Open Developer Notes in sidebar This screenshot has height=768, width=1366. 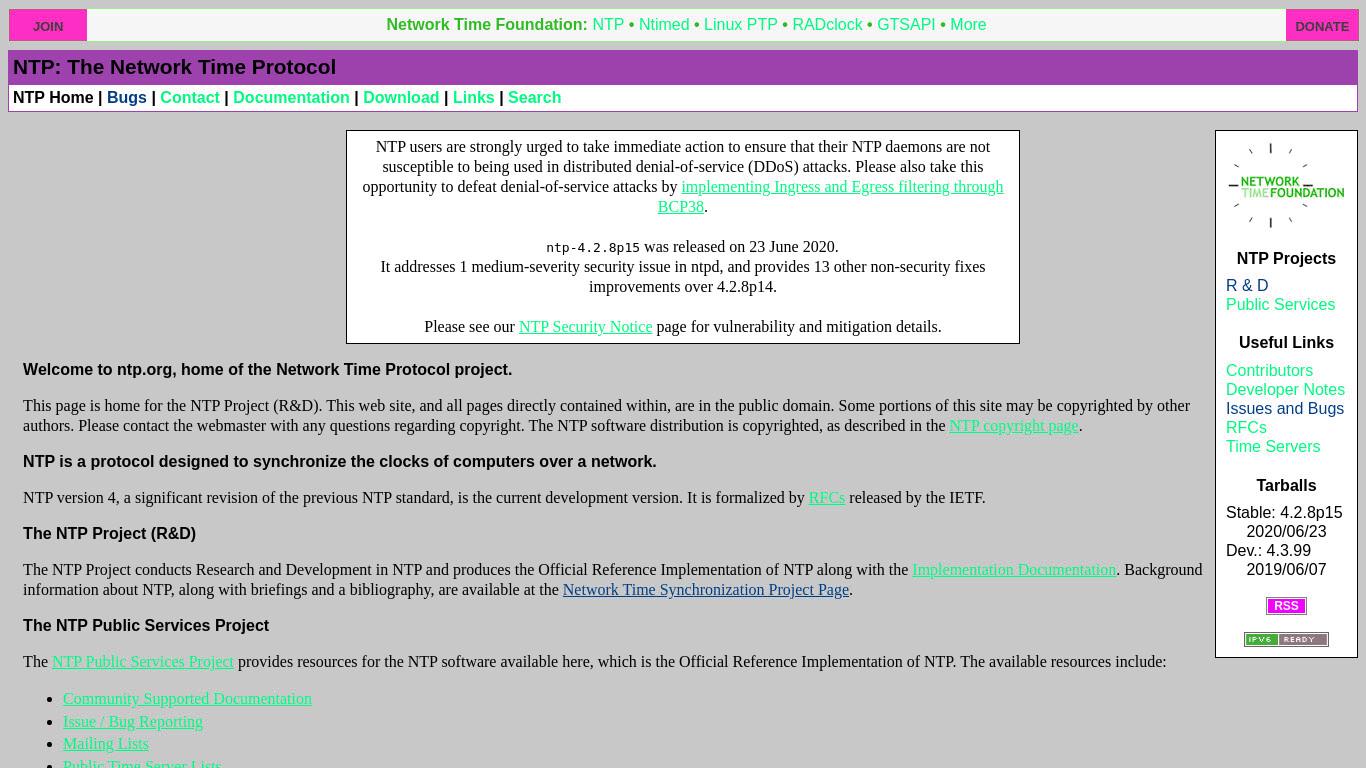pyautogui.click(x=1285, y=390)
